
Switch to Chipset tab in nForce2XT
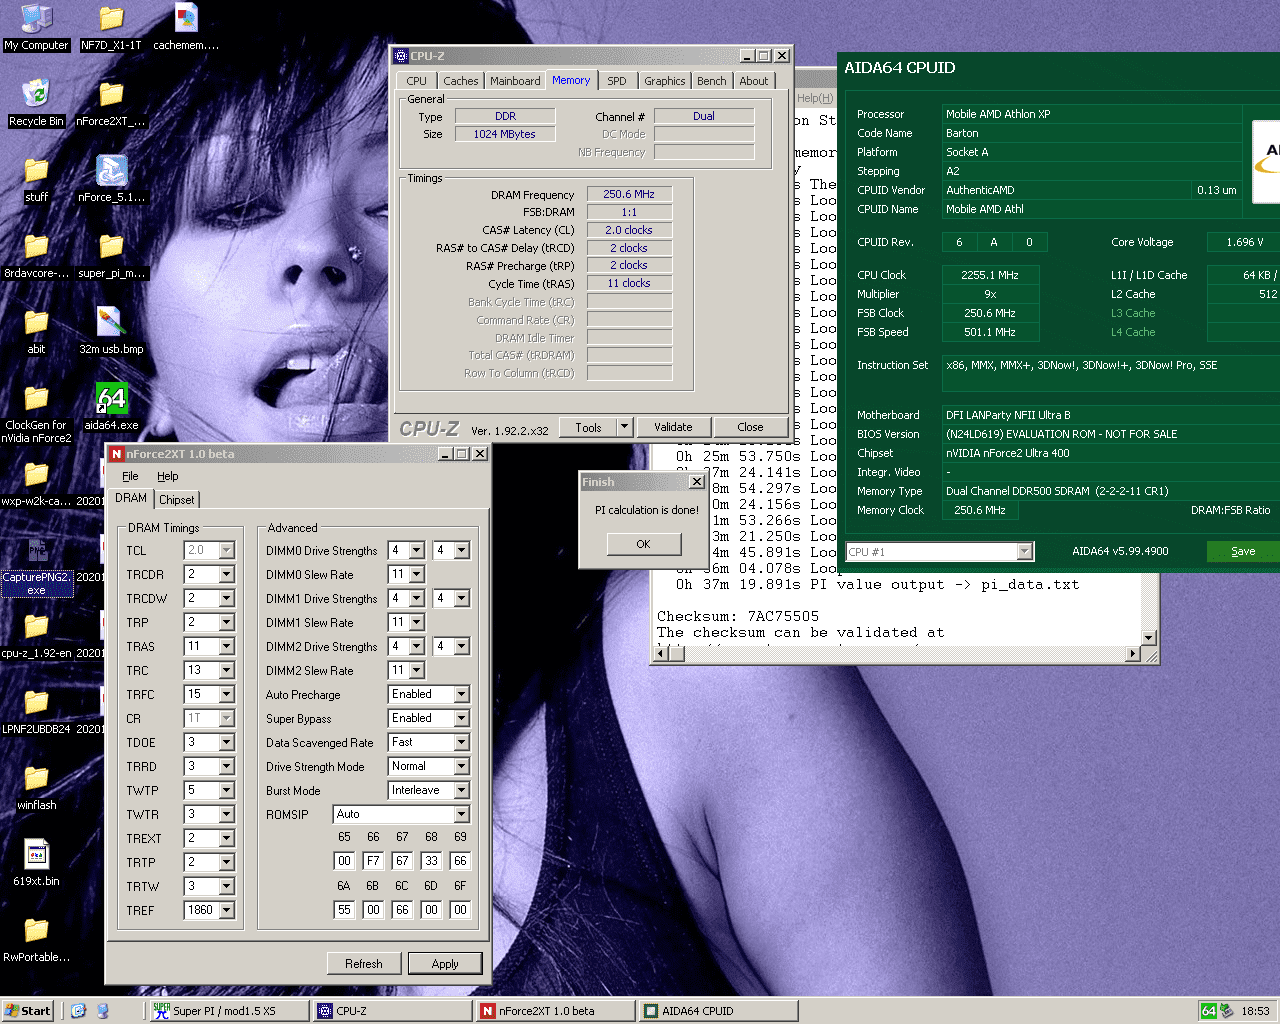pyautogui.click(x=177, y=500)
